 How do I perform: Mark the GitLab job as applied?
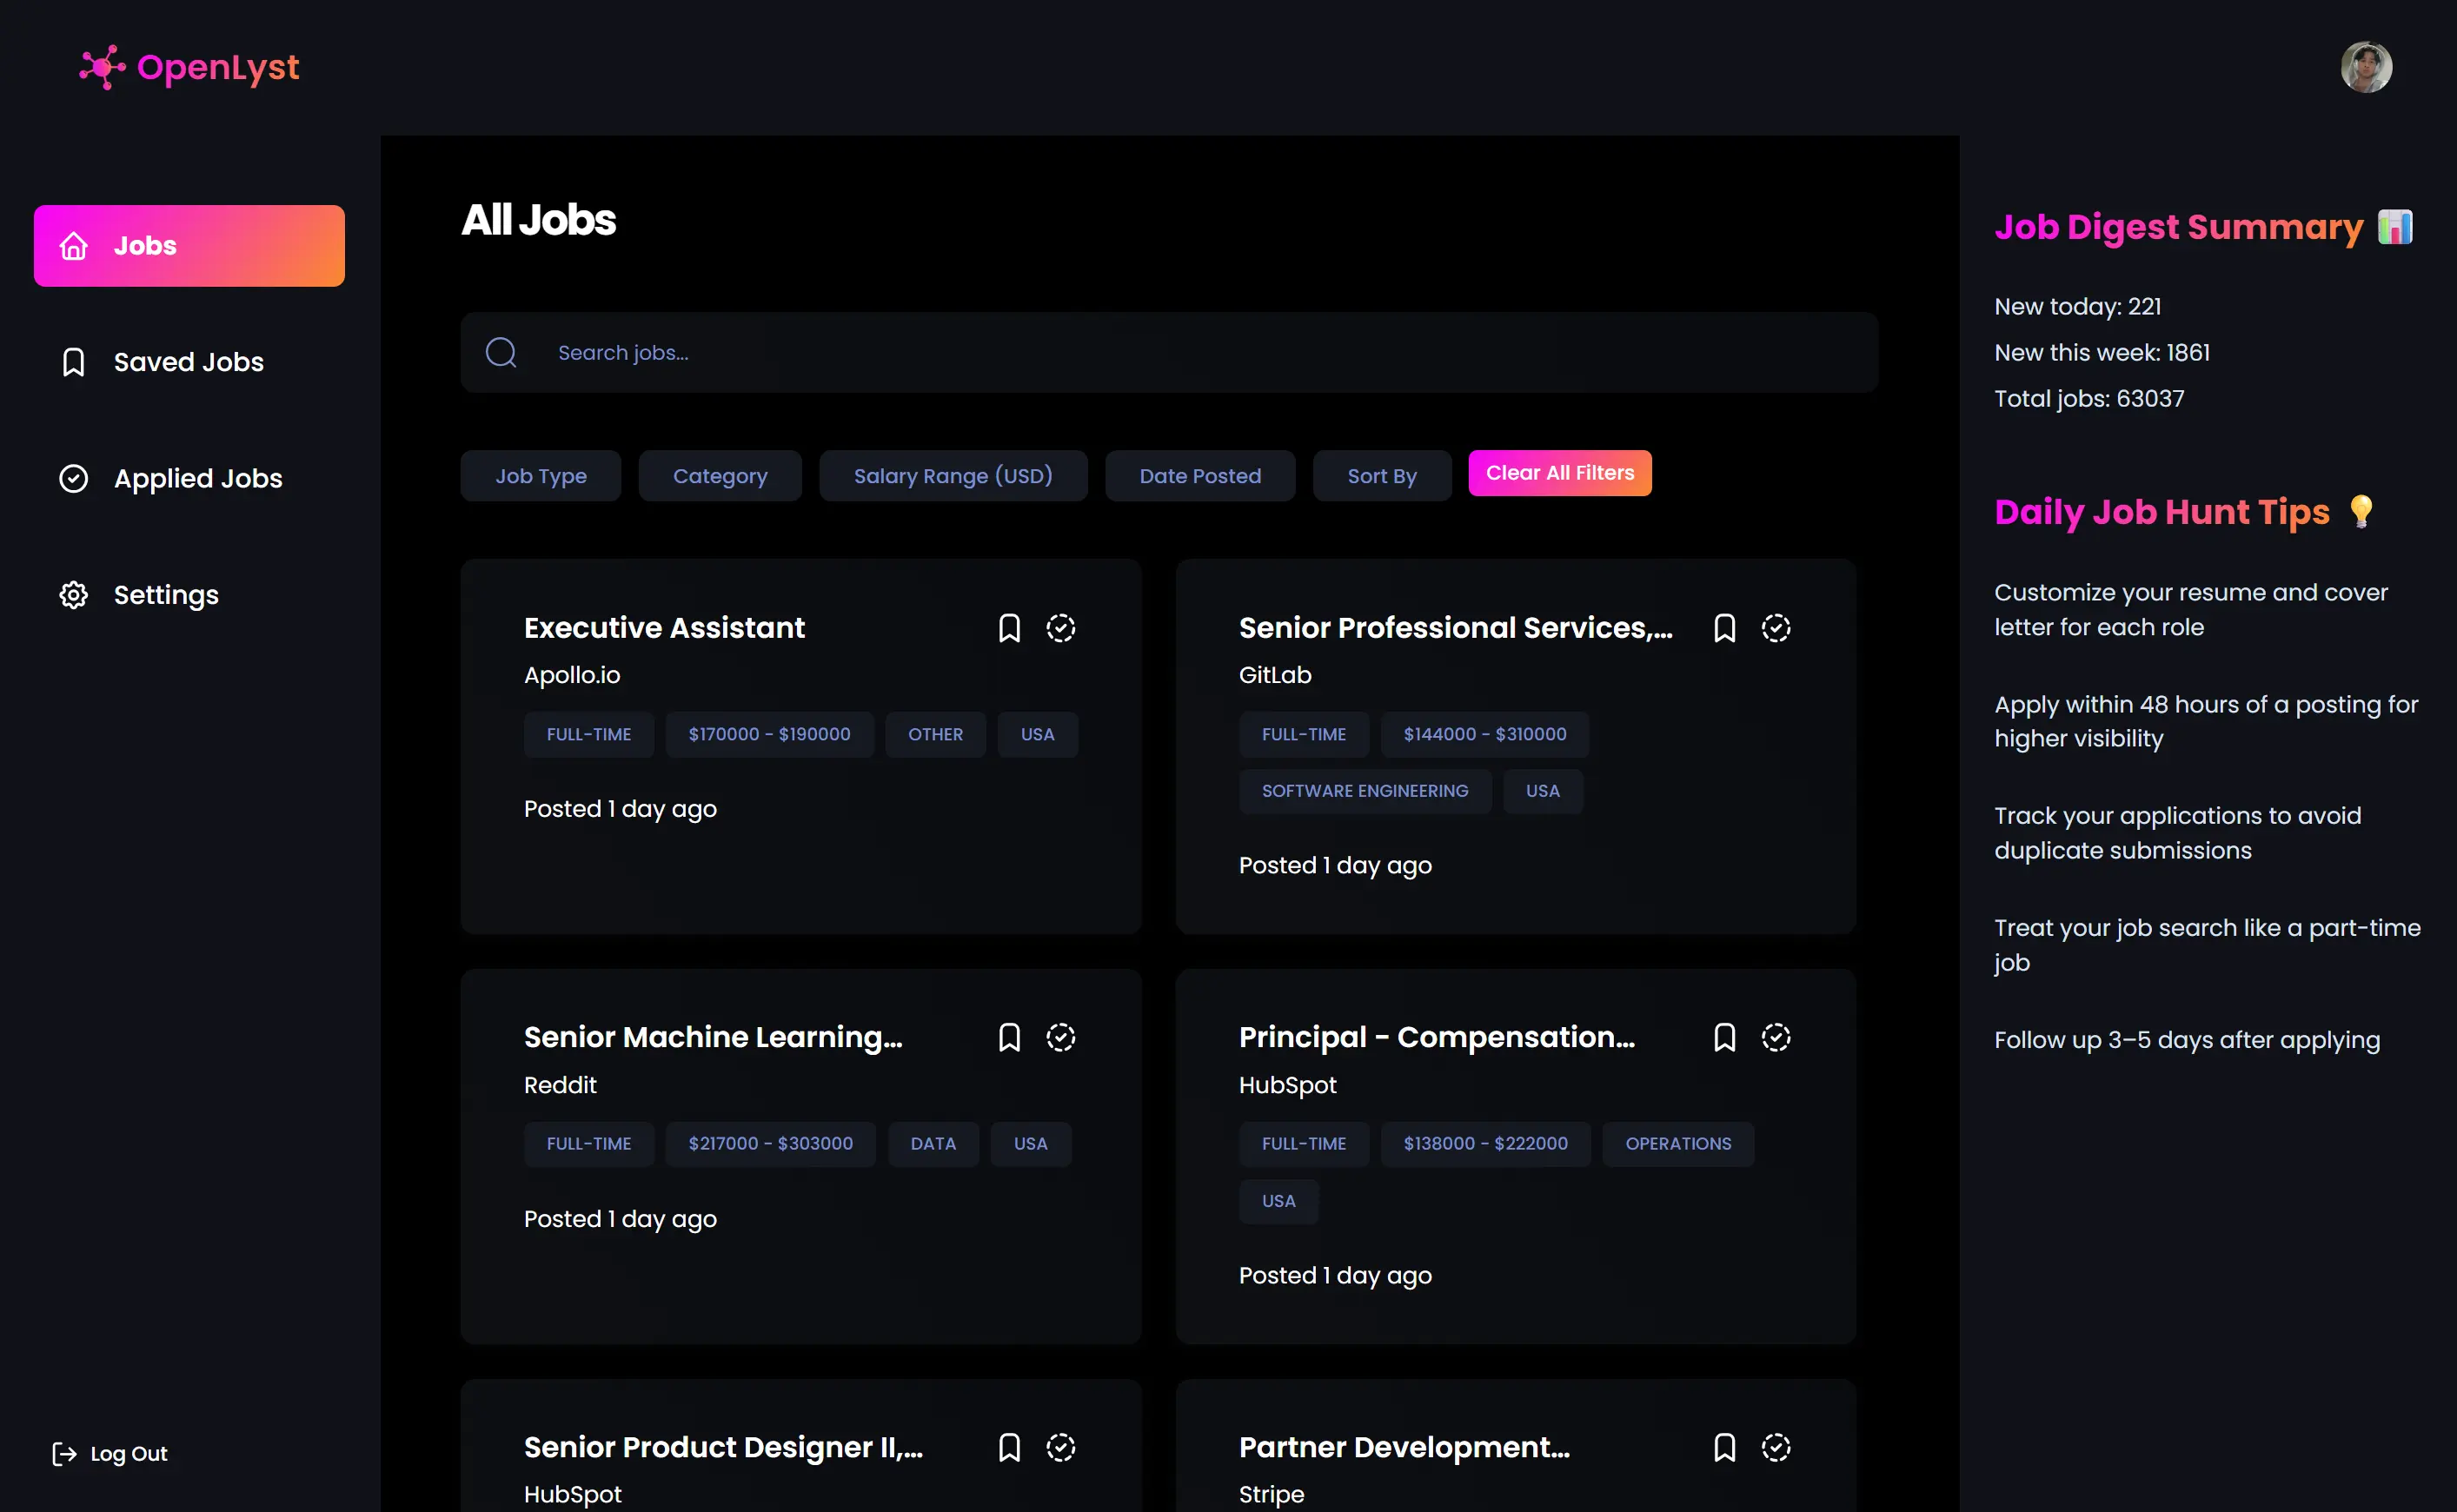point(1775,628)
